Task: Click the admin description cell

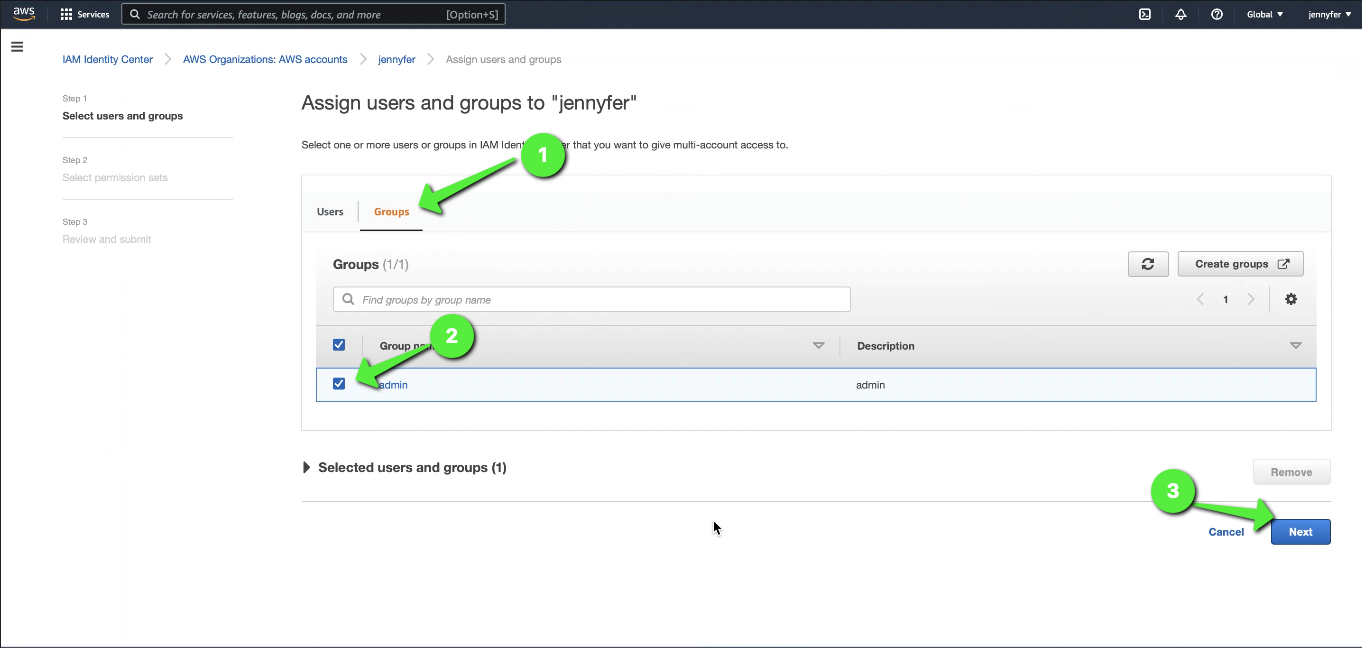Action: [870, 385]
